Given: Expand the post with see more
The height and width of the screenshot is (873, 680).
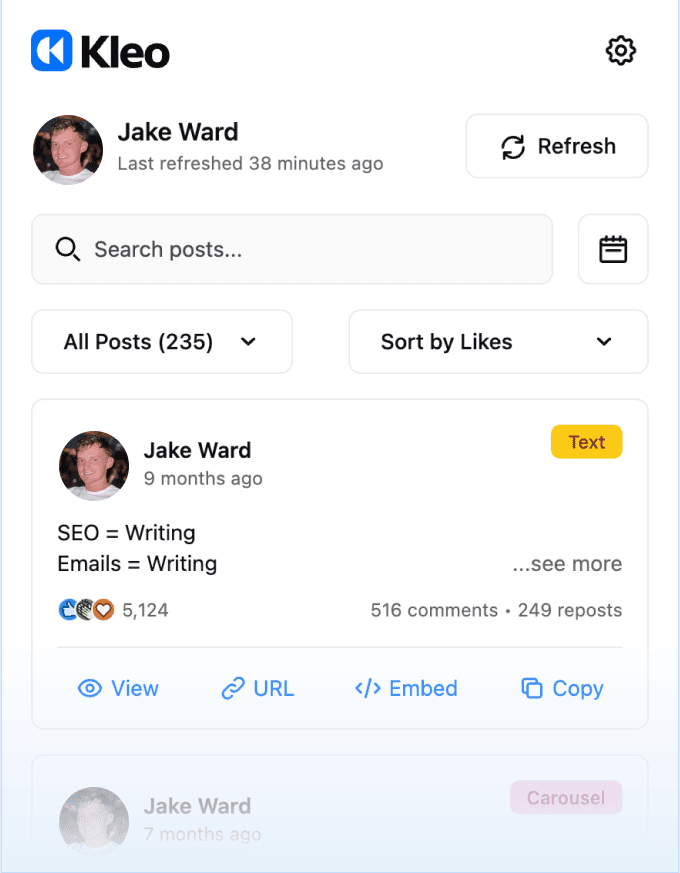Looking at the screenshot, I should click(567, 564).
